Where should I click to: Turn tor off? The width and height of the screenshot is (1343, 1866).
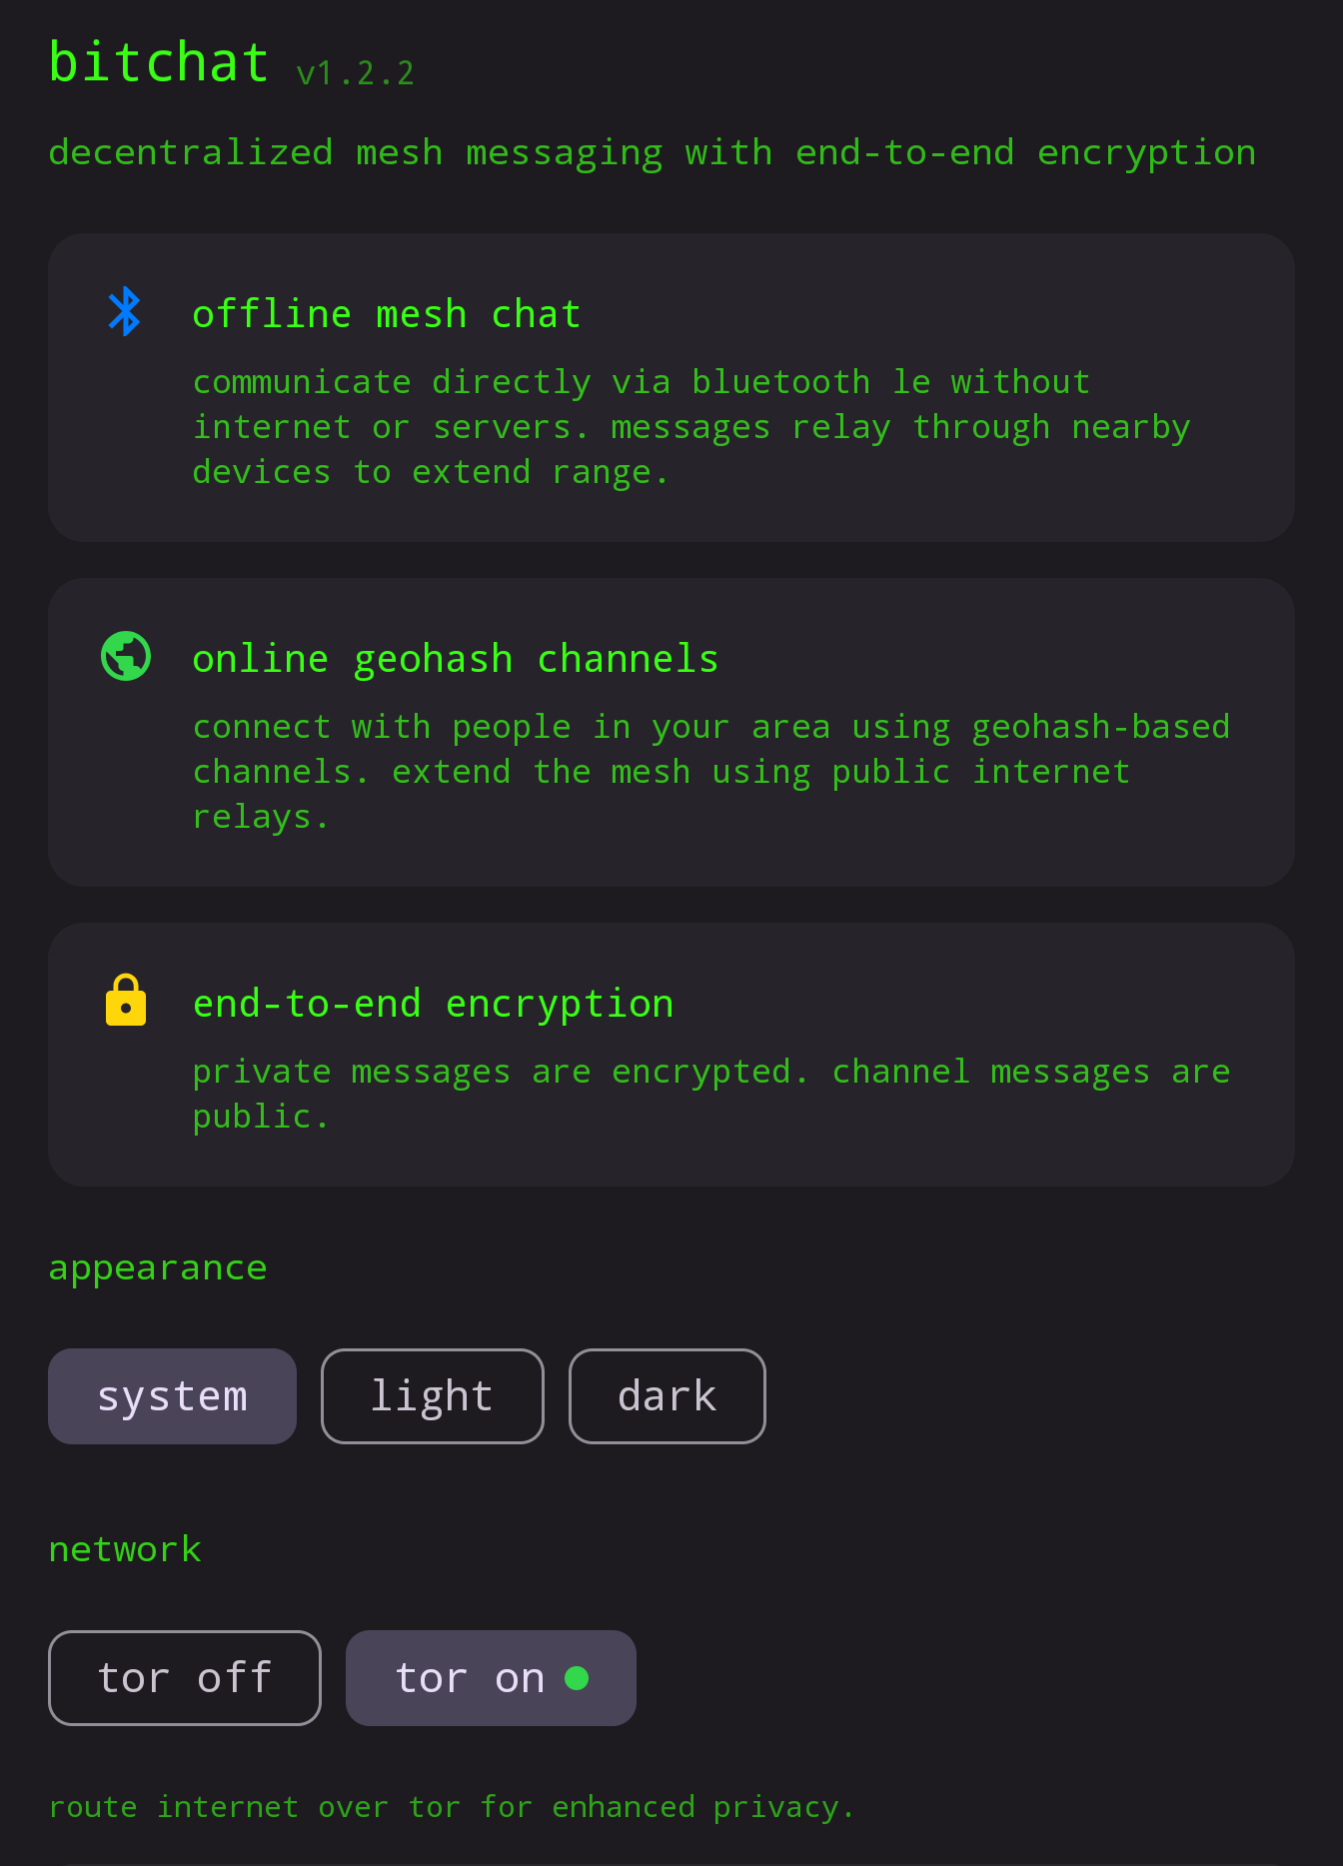click(x=185, y=1678)
